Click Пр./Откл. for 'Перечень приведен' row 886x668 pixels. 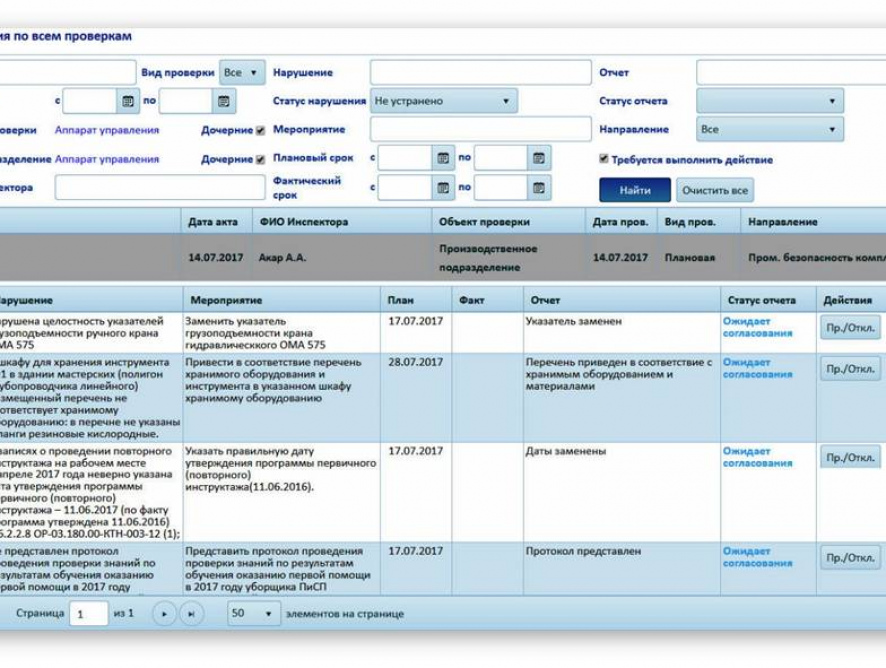point(850,369)
